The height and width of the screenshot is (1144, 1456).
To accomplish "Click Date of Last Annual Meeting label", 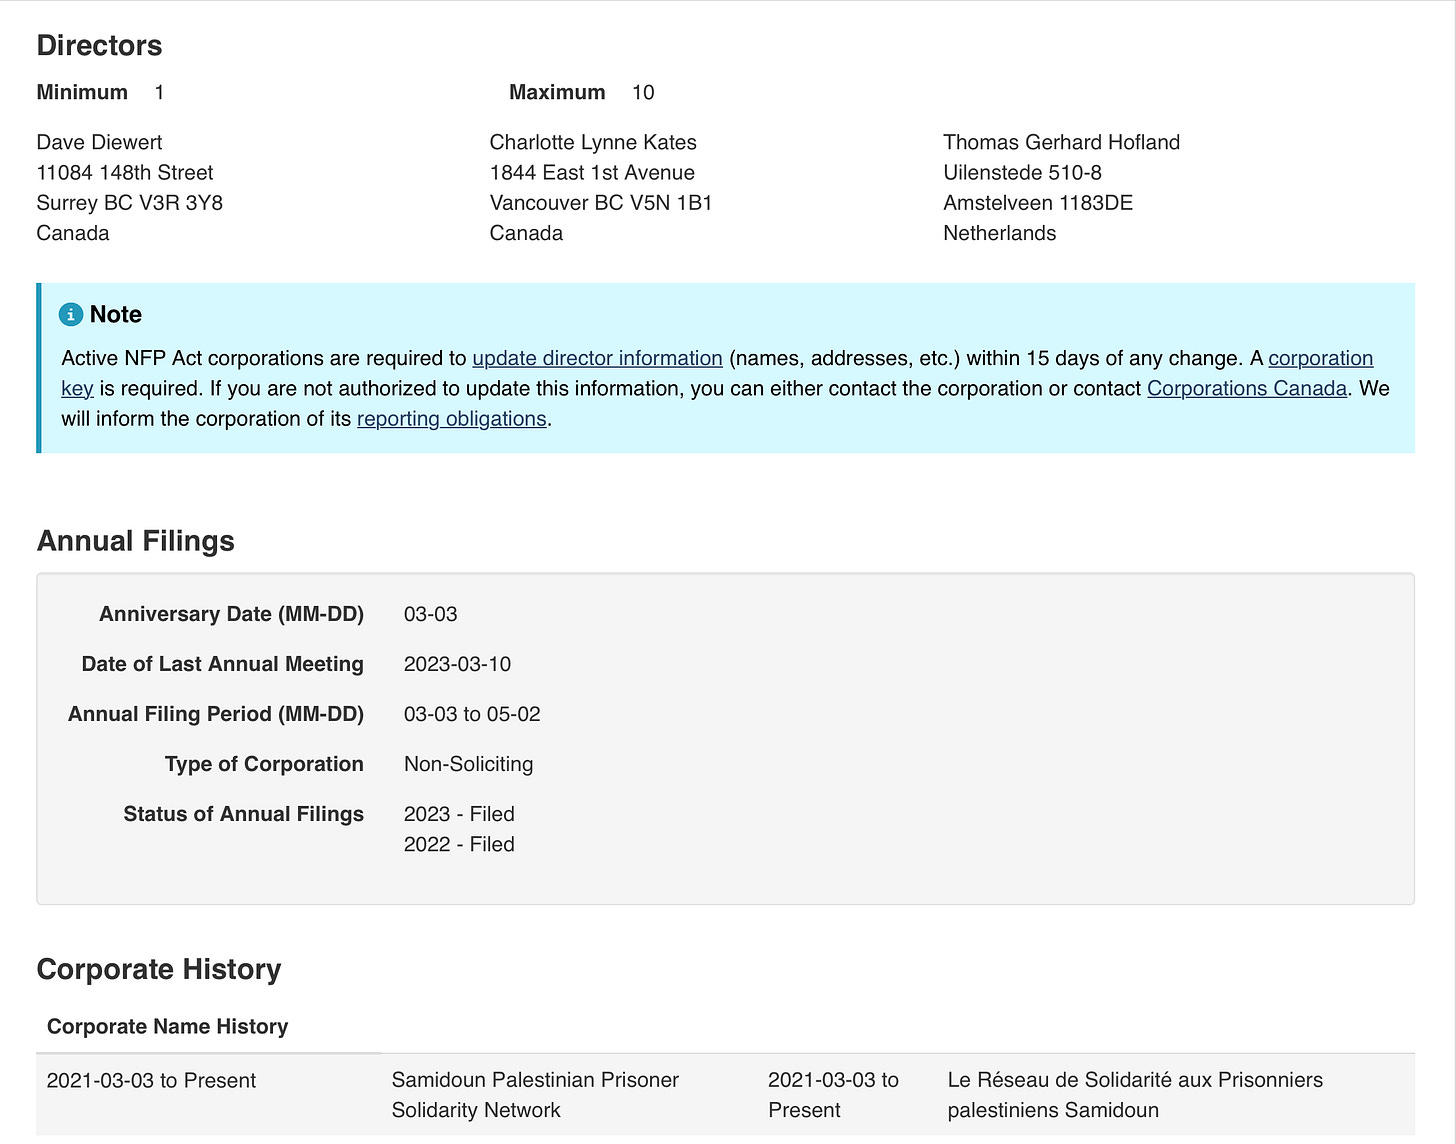I will pyautogui.click(x=222, y=664).
